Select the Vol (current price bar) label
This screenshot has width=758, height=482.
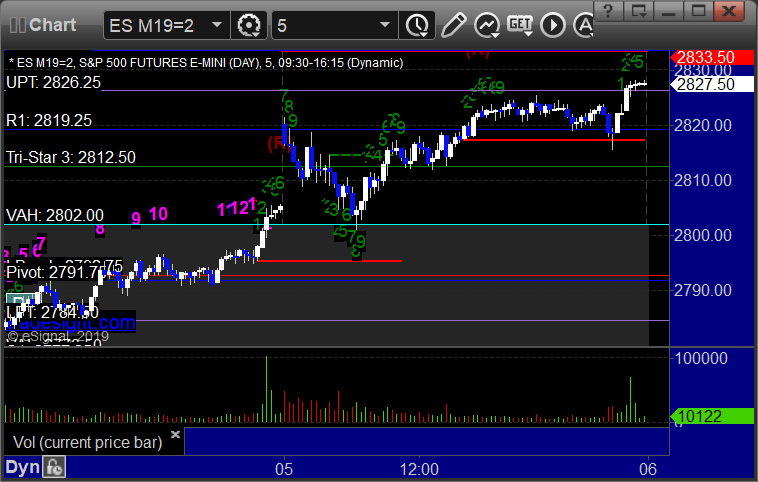pyautogui.click(x=87, y=442)
